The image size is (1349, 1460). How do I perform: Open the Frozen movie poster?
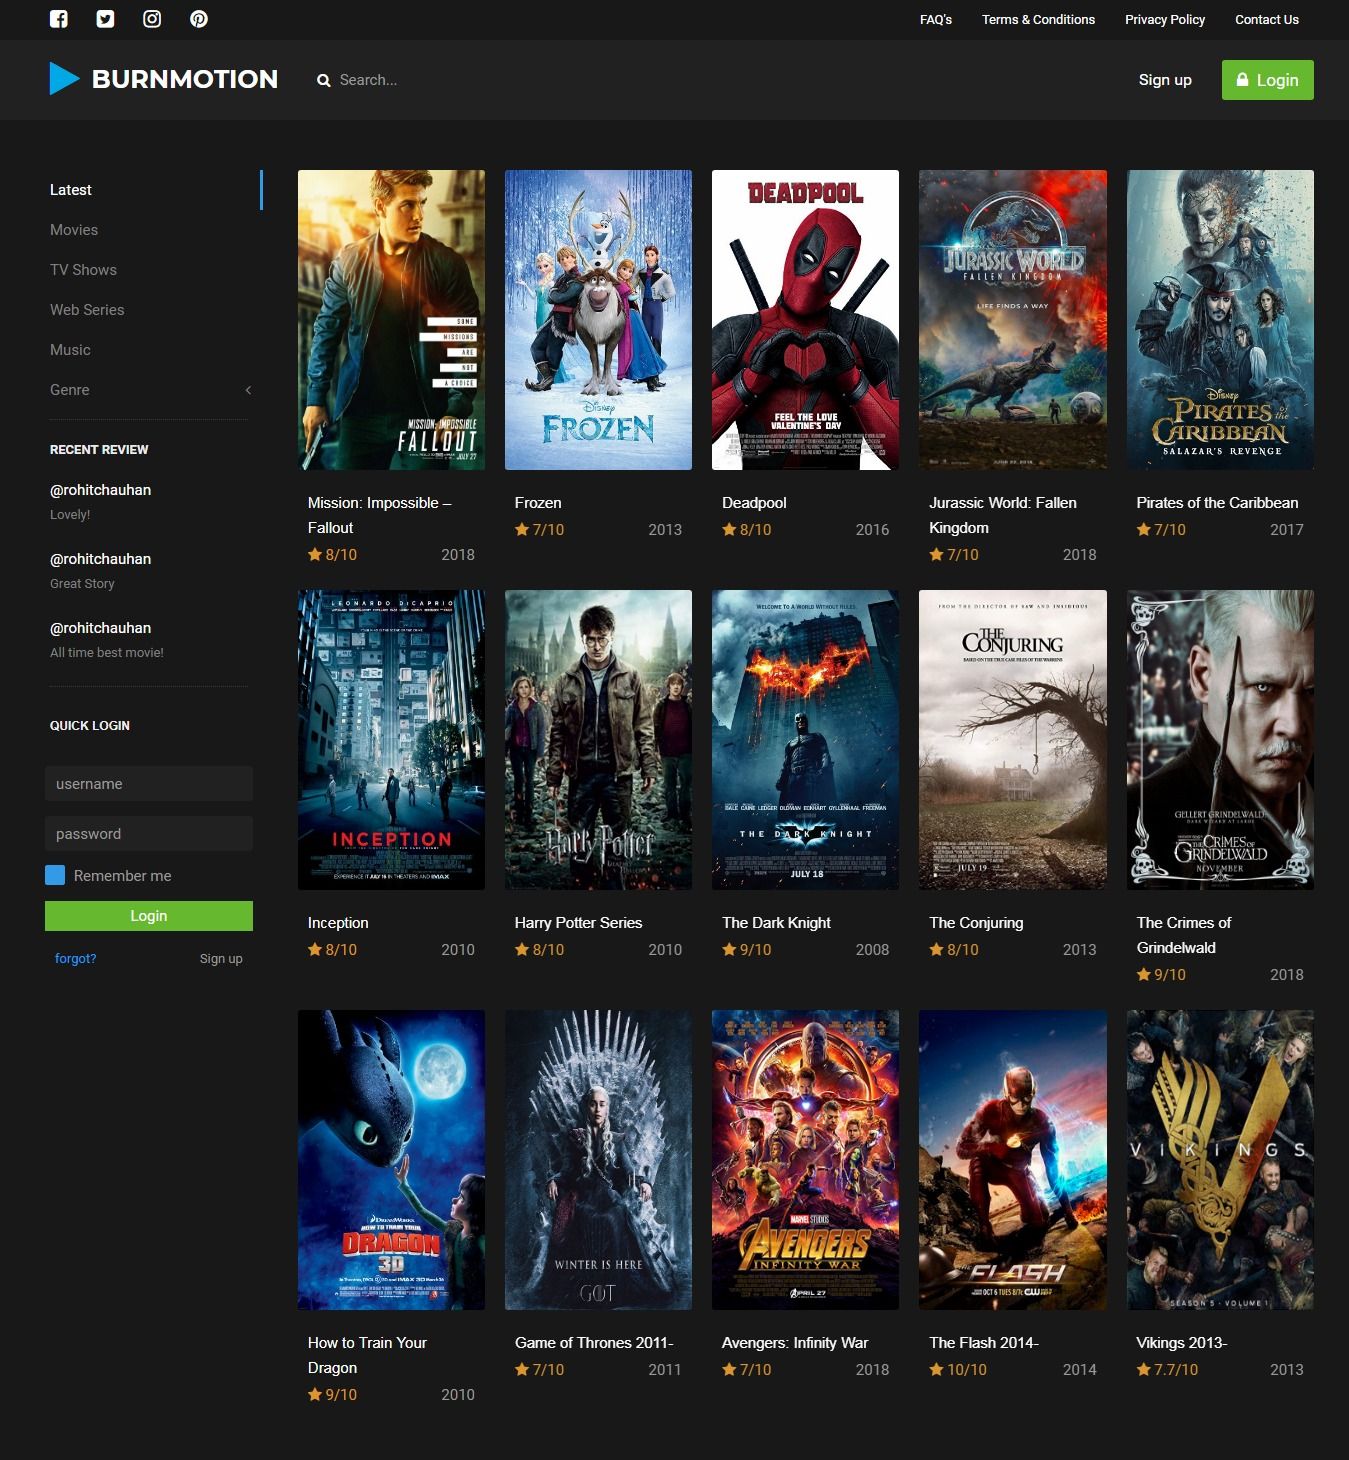(x=598, y=320)
